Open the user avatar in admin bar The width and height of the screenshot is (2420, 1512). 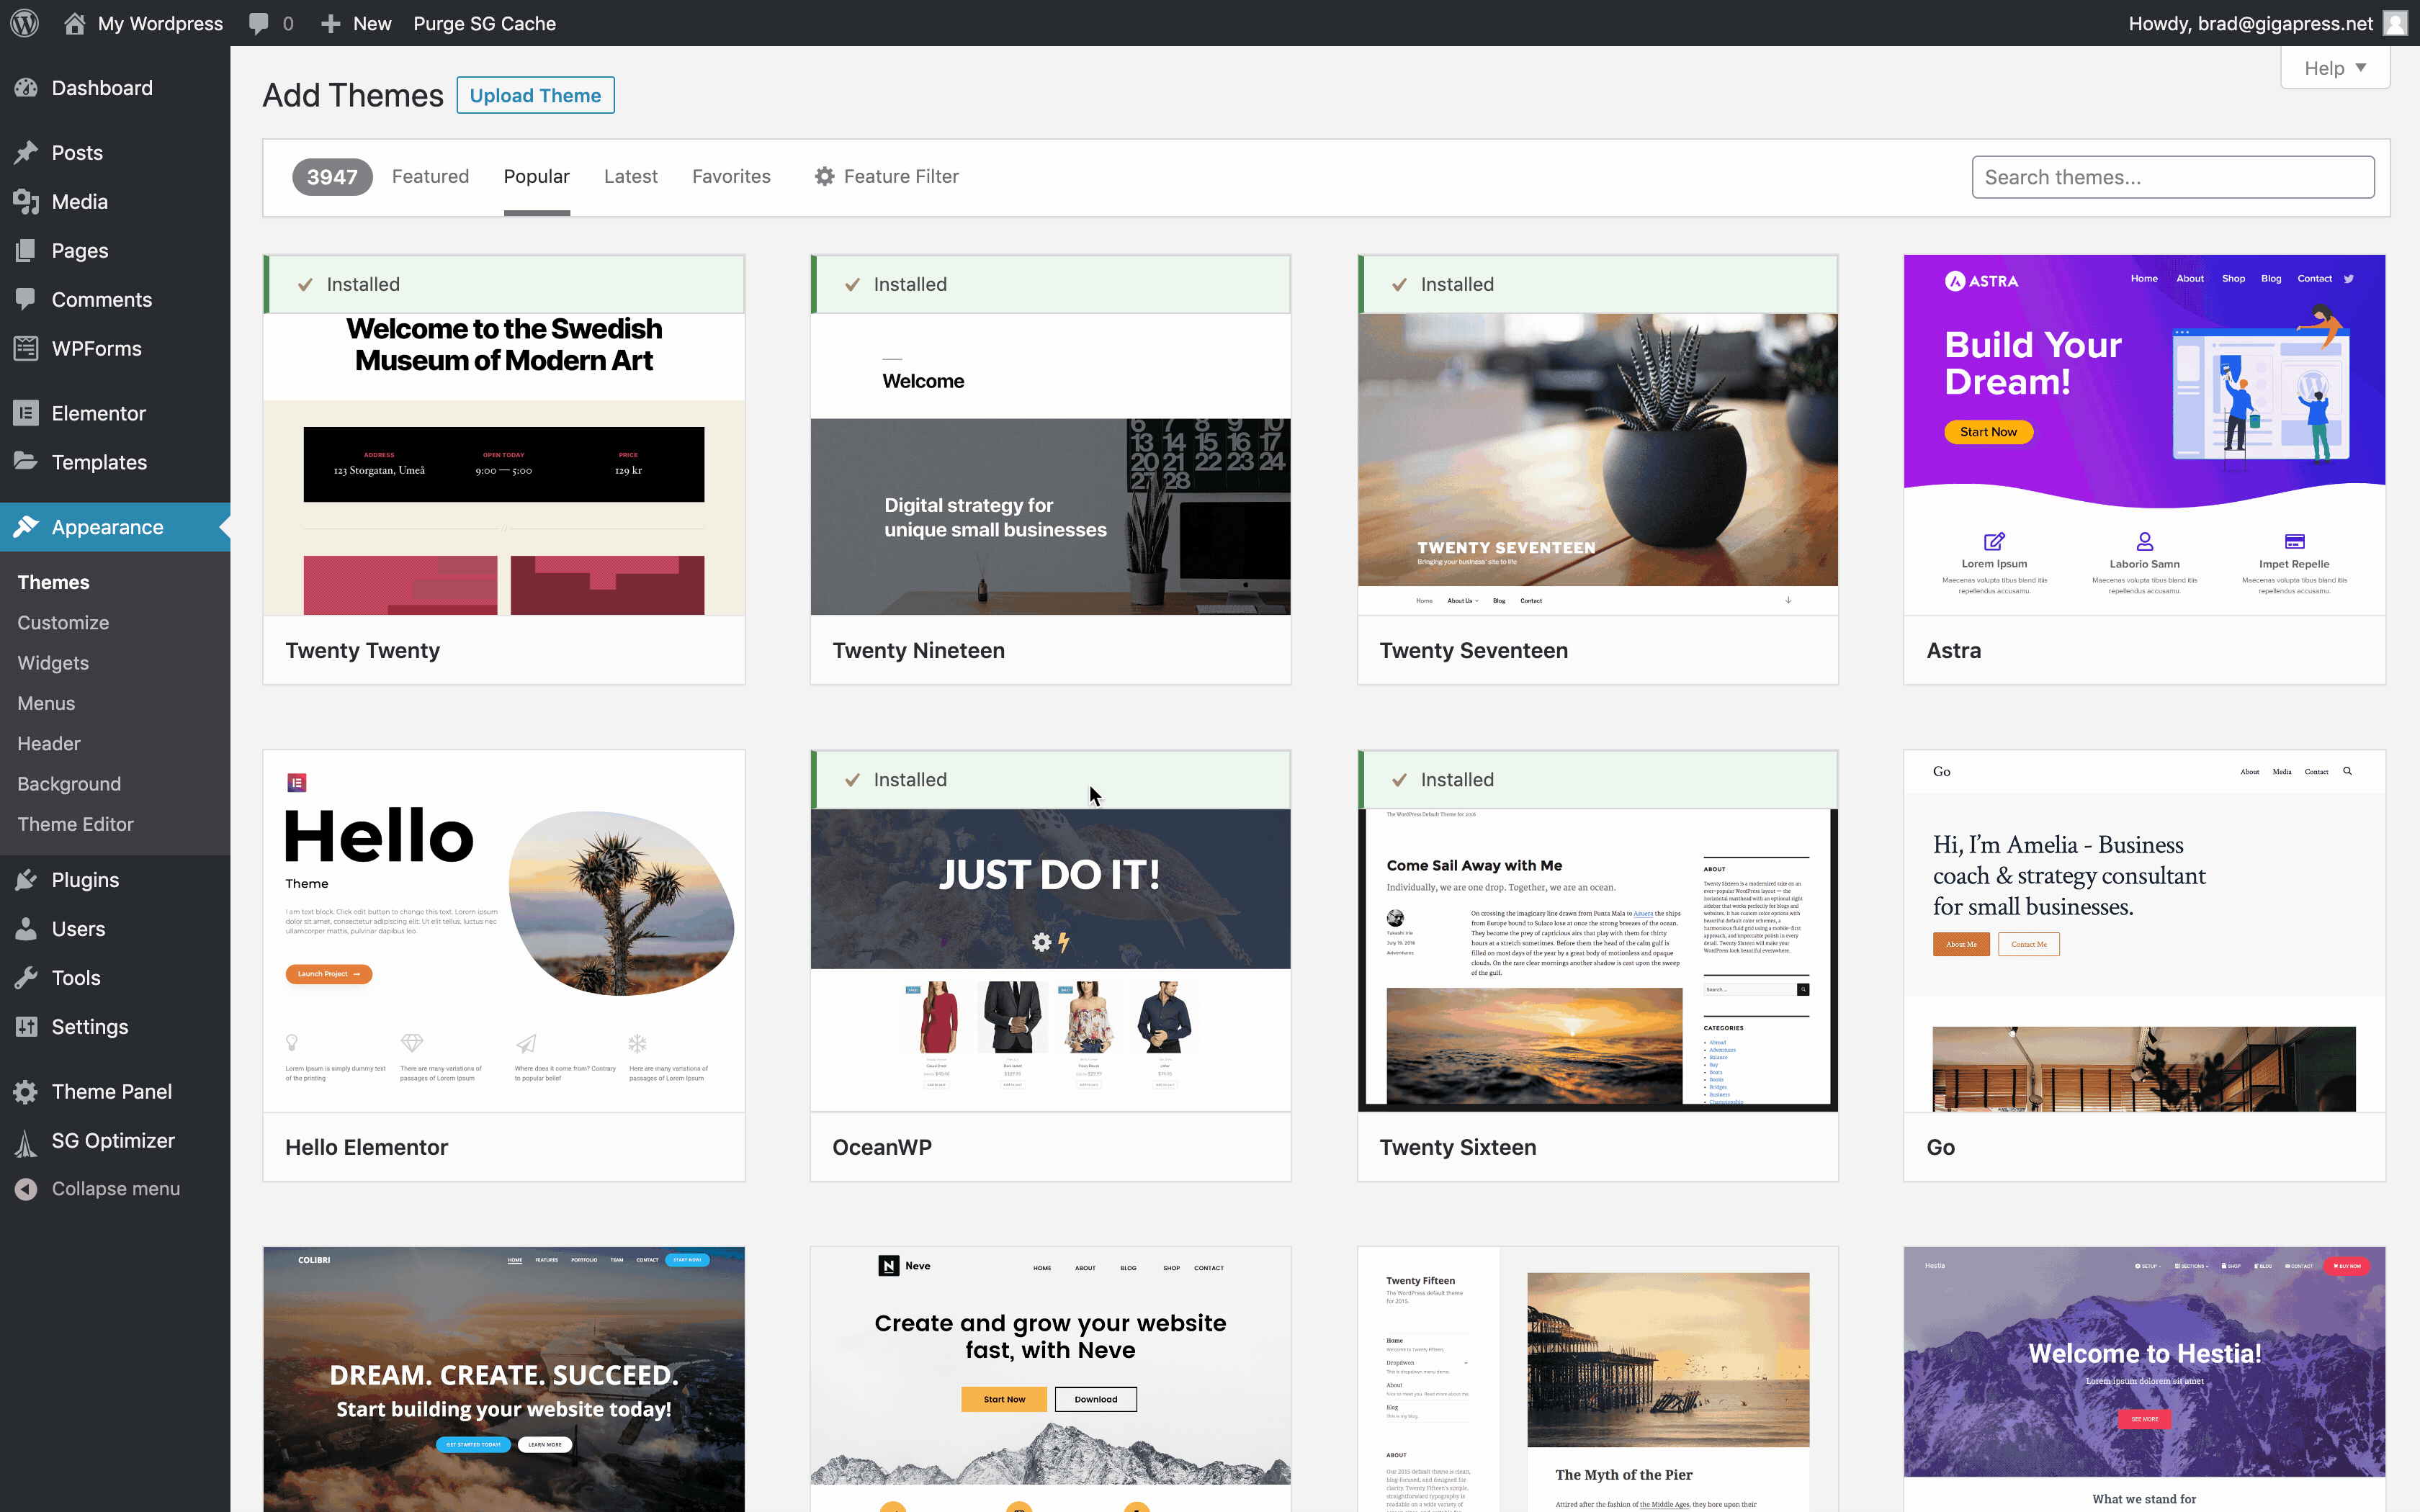(x=2395, y=23)
